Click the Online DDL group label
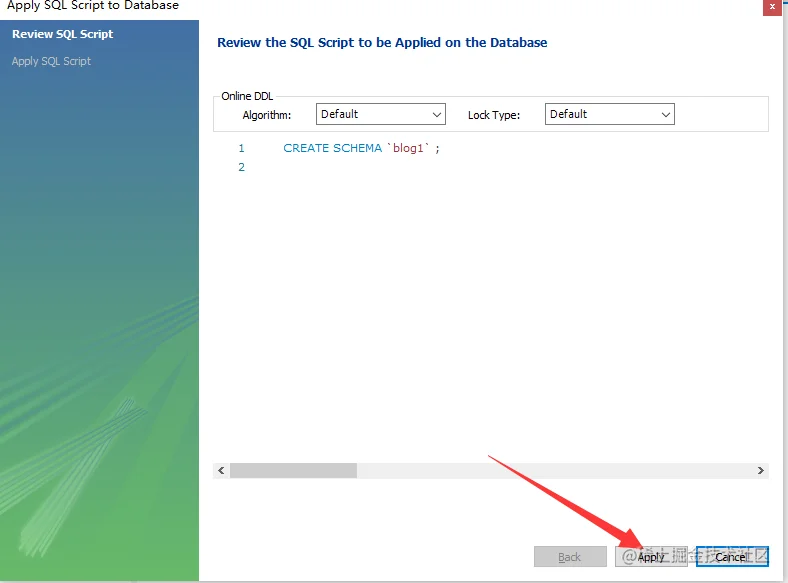788x583 pixels. (x=247, y=96)
